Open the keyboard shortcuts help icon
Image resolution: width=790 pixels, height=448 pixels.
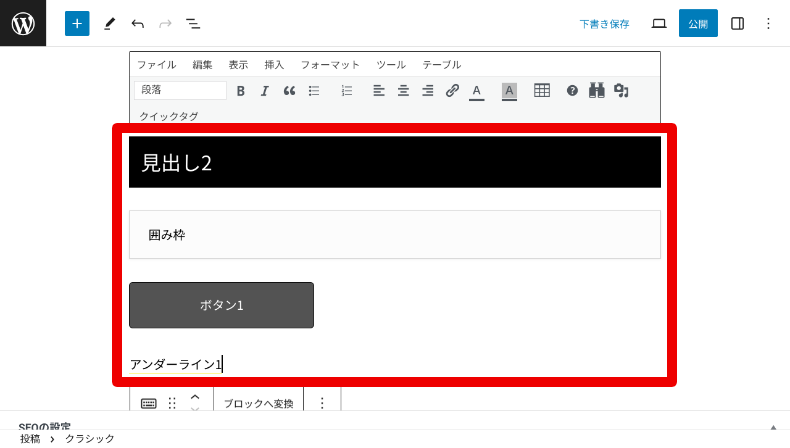click(572, 91)
